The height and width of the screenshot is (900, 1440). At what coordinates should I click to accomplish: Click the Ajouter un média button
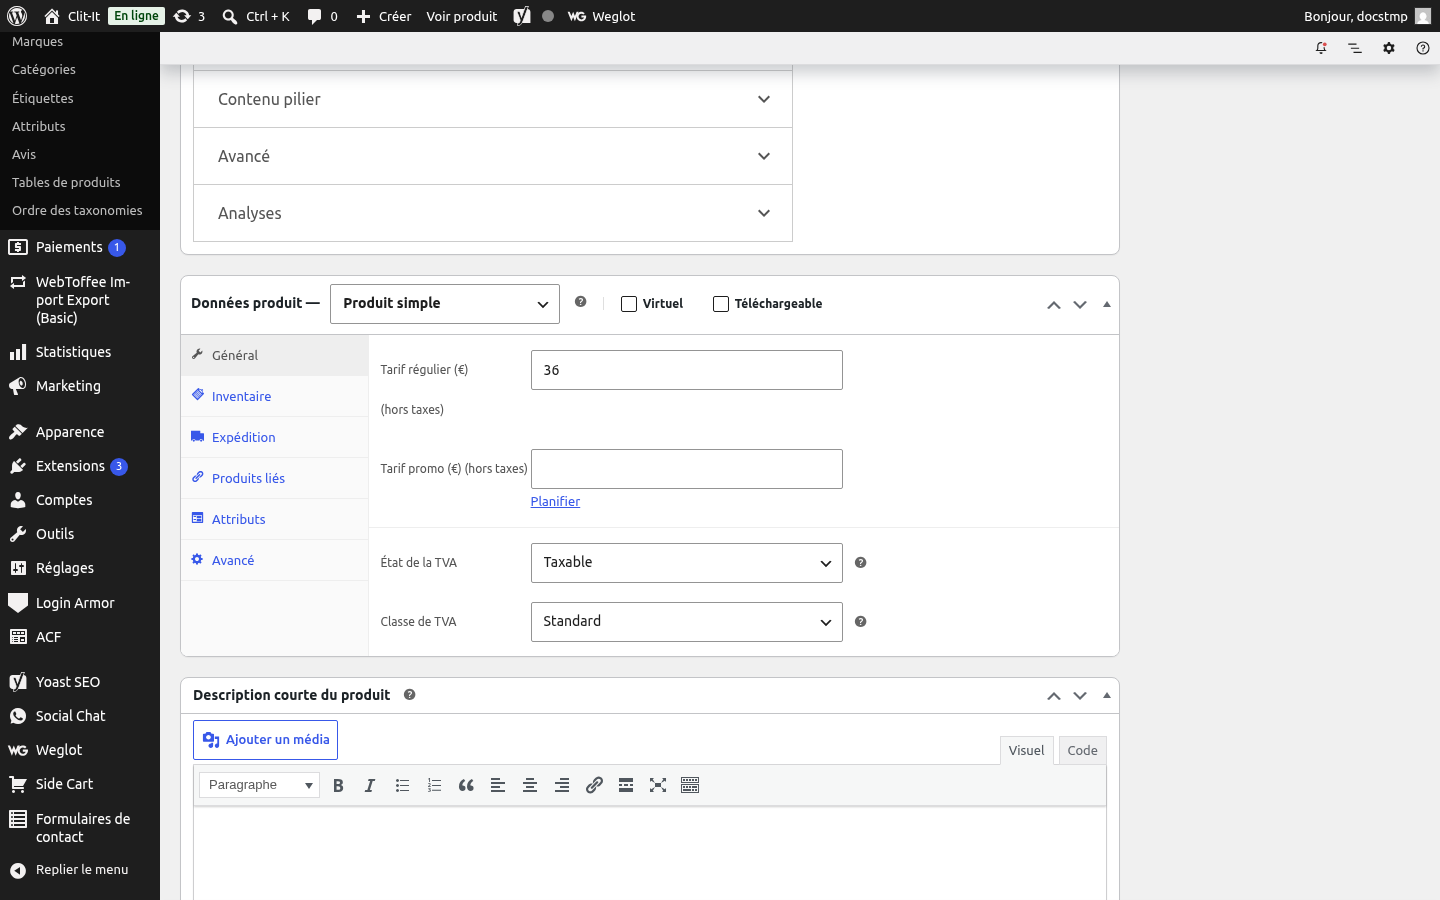pos(265,740)
